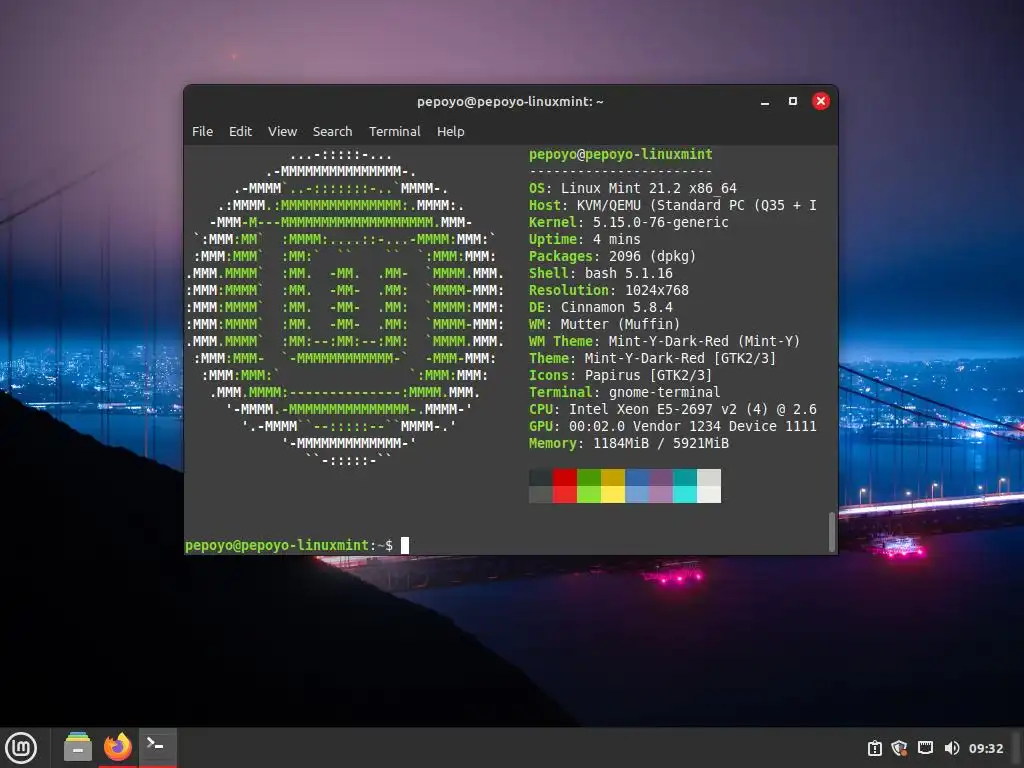Viewport: 1024px width, 768px height.
Task: Click the 'Packages: 2096 (dpkg)' line
Action: (x=613, y=256)
